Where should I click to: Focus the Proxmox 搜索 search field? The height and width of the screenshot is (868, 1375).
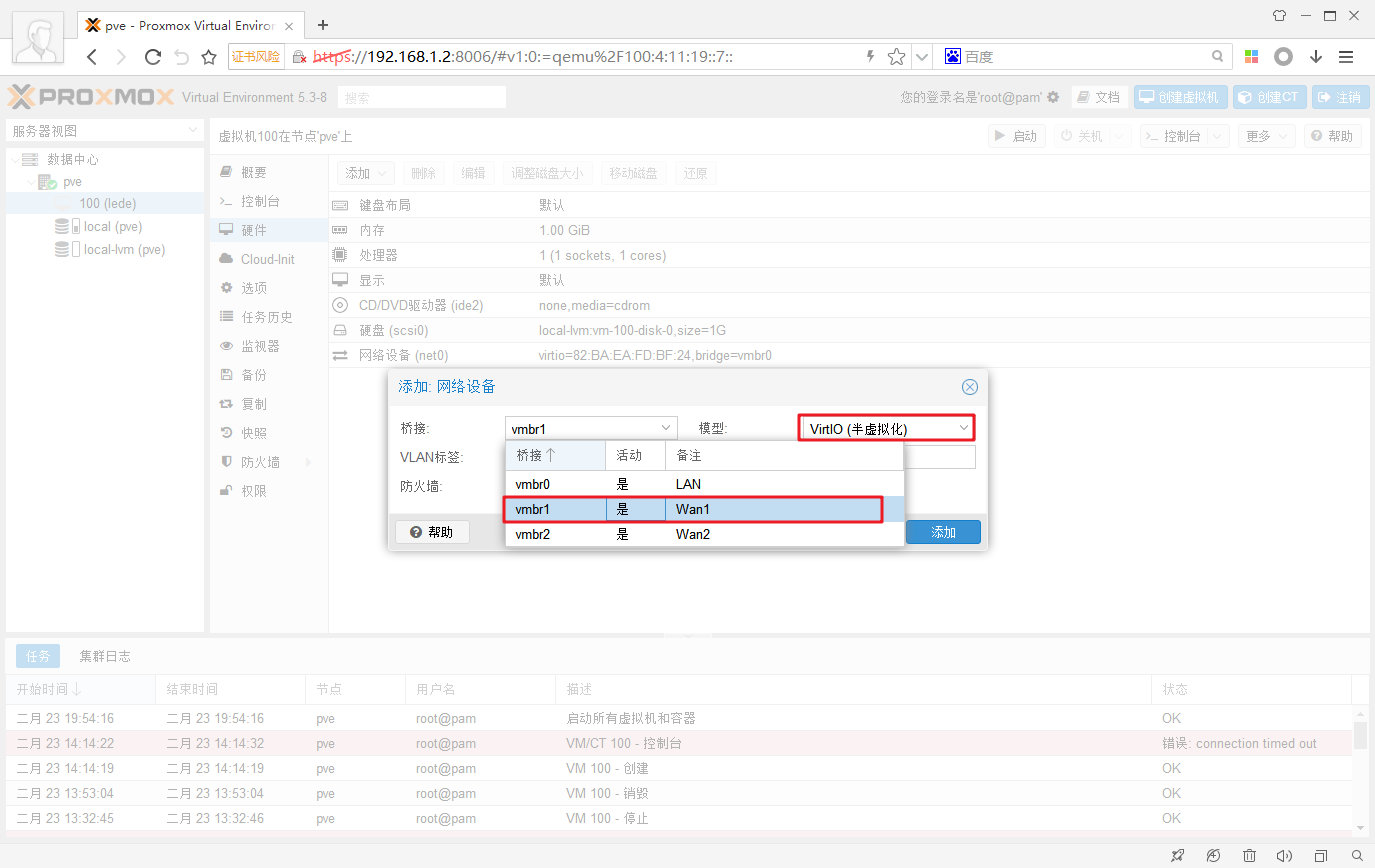(x=421, y=97)
